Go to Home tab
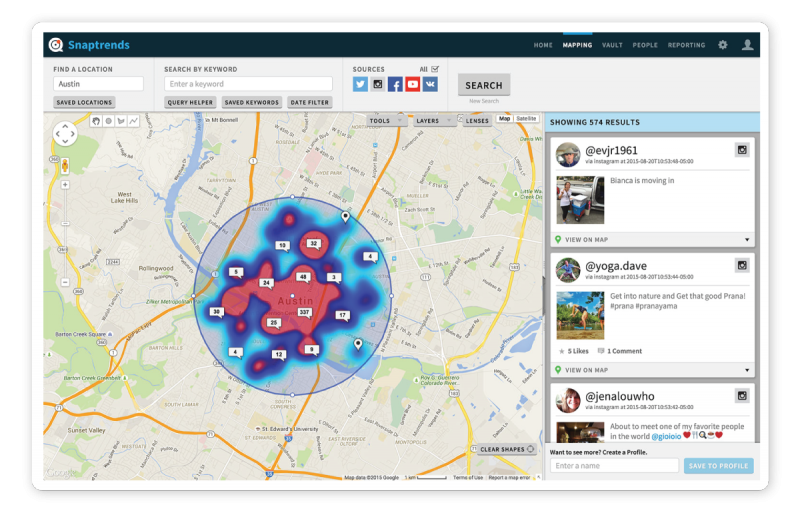This screenshot has width=800, height=529. (543, 45)
